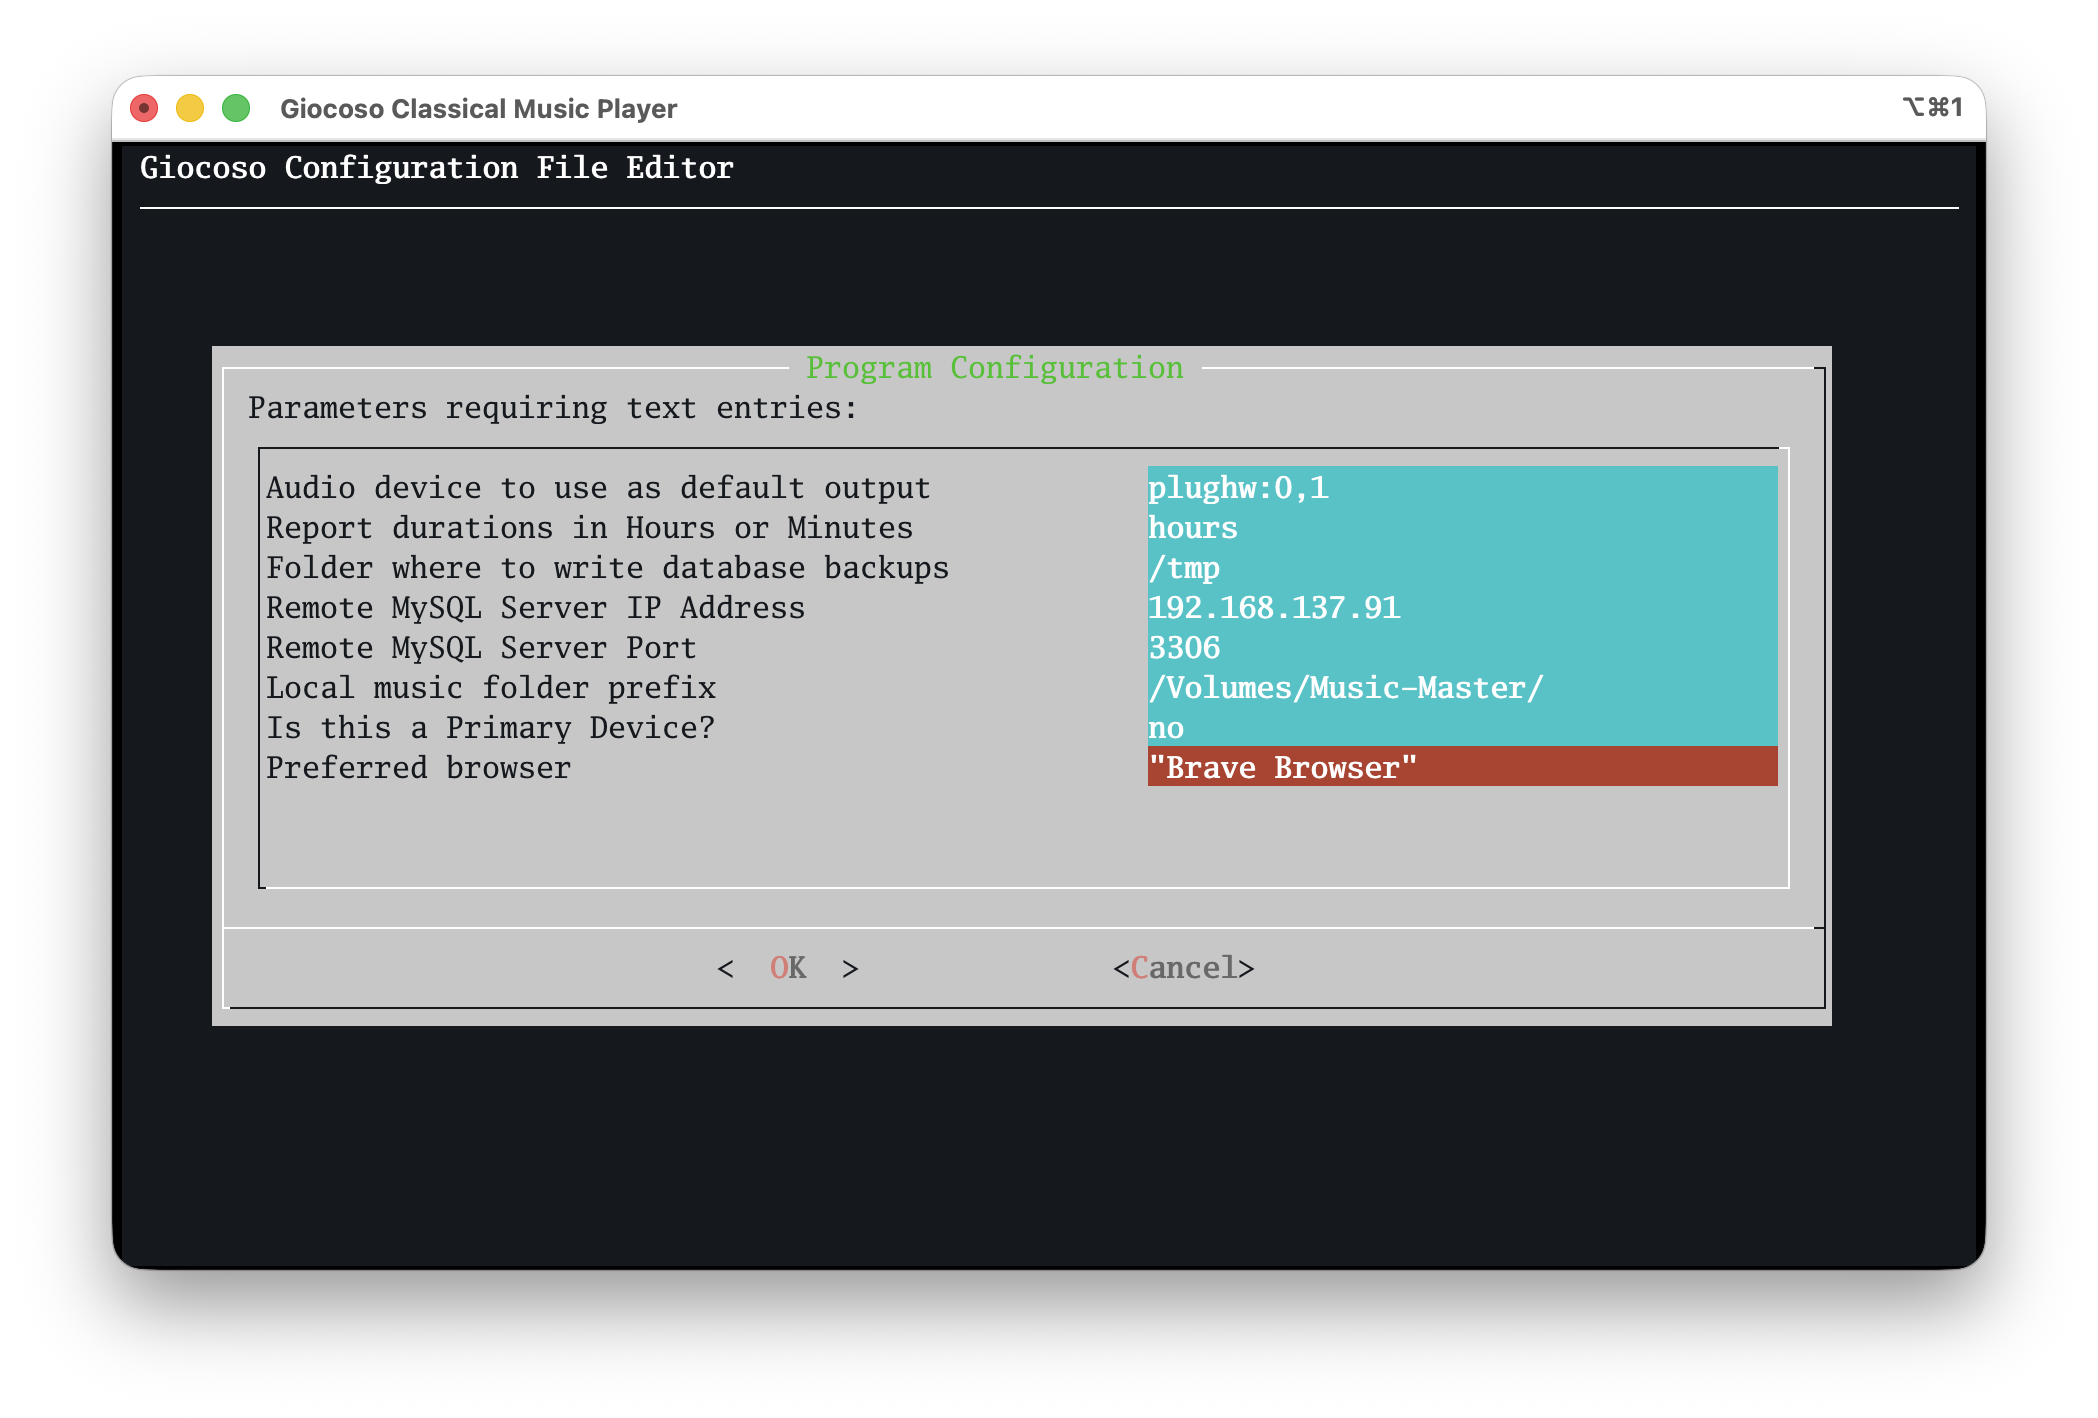Viewport: 2098px width, 1418px height.
Task: Click the Cancel button
Action: (1183, 968)
